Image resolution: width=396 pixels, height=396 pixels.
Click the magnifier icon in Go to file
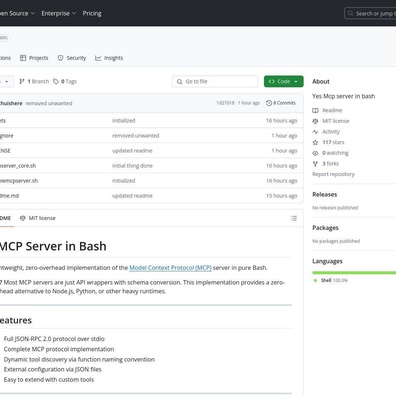click(x=180, y=82)
